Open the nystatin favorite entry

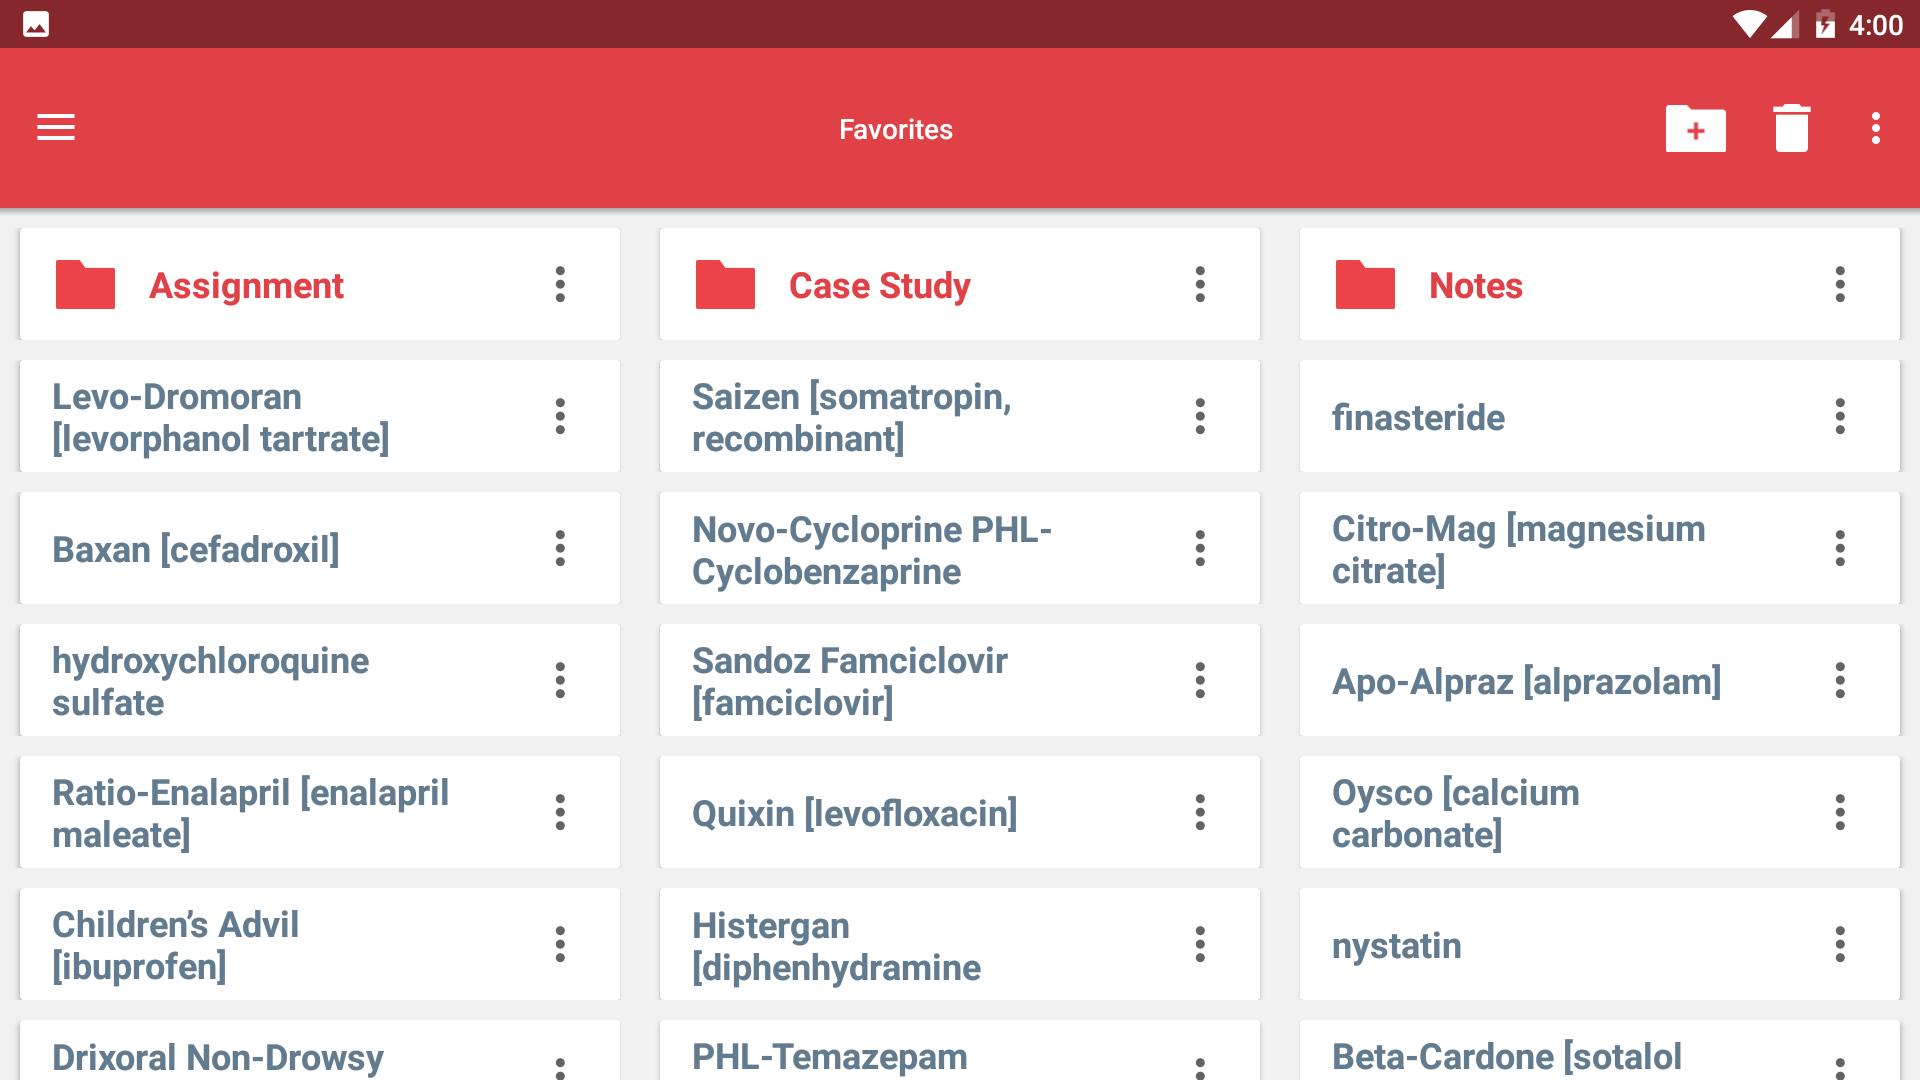[1599, 944]
